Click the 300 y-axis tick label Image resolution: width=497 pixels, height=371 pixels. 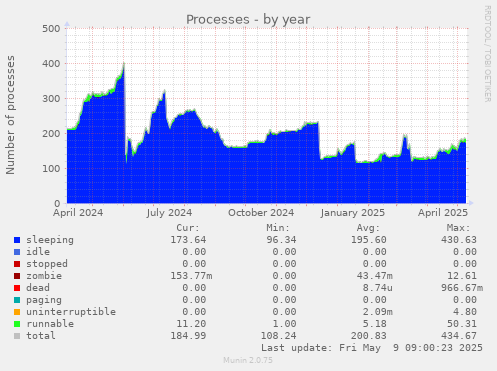(x=51, y=98)
